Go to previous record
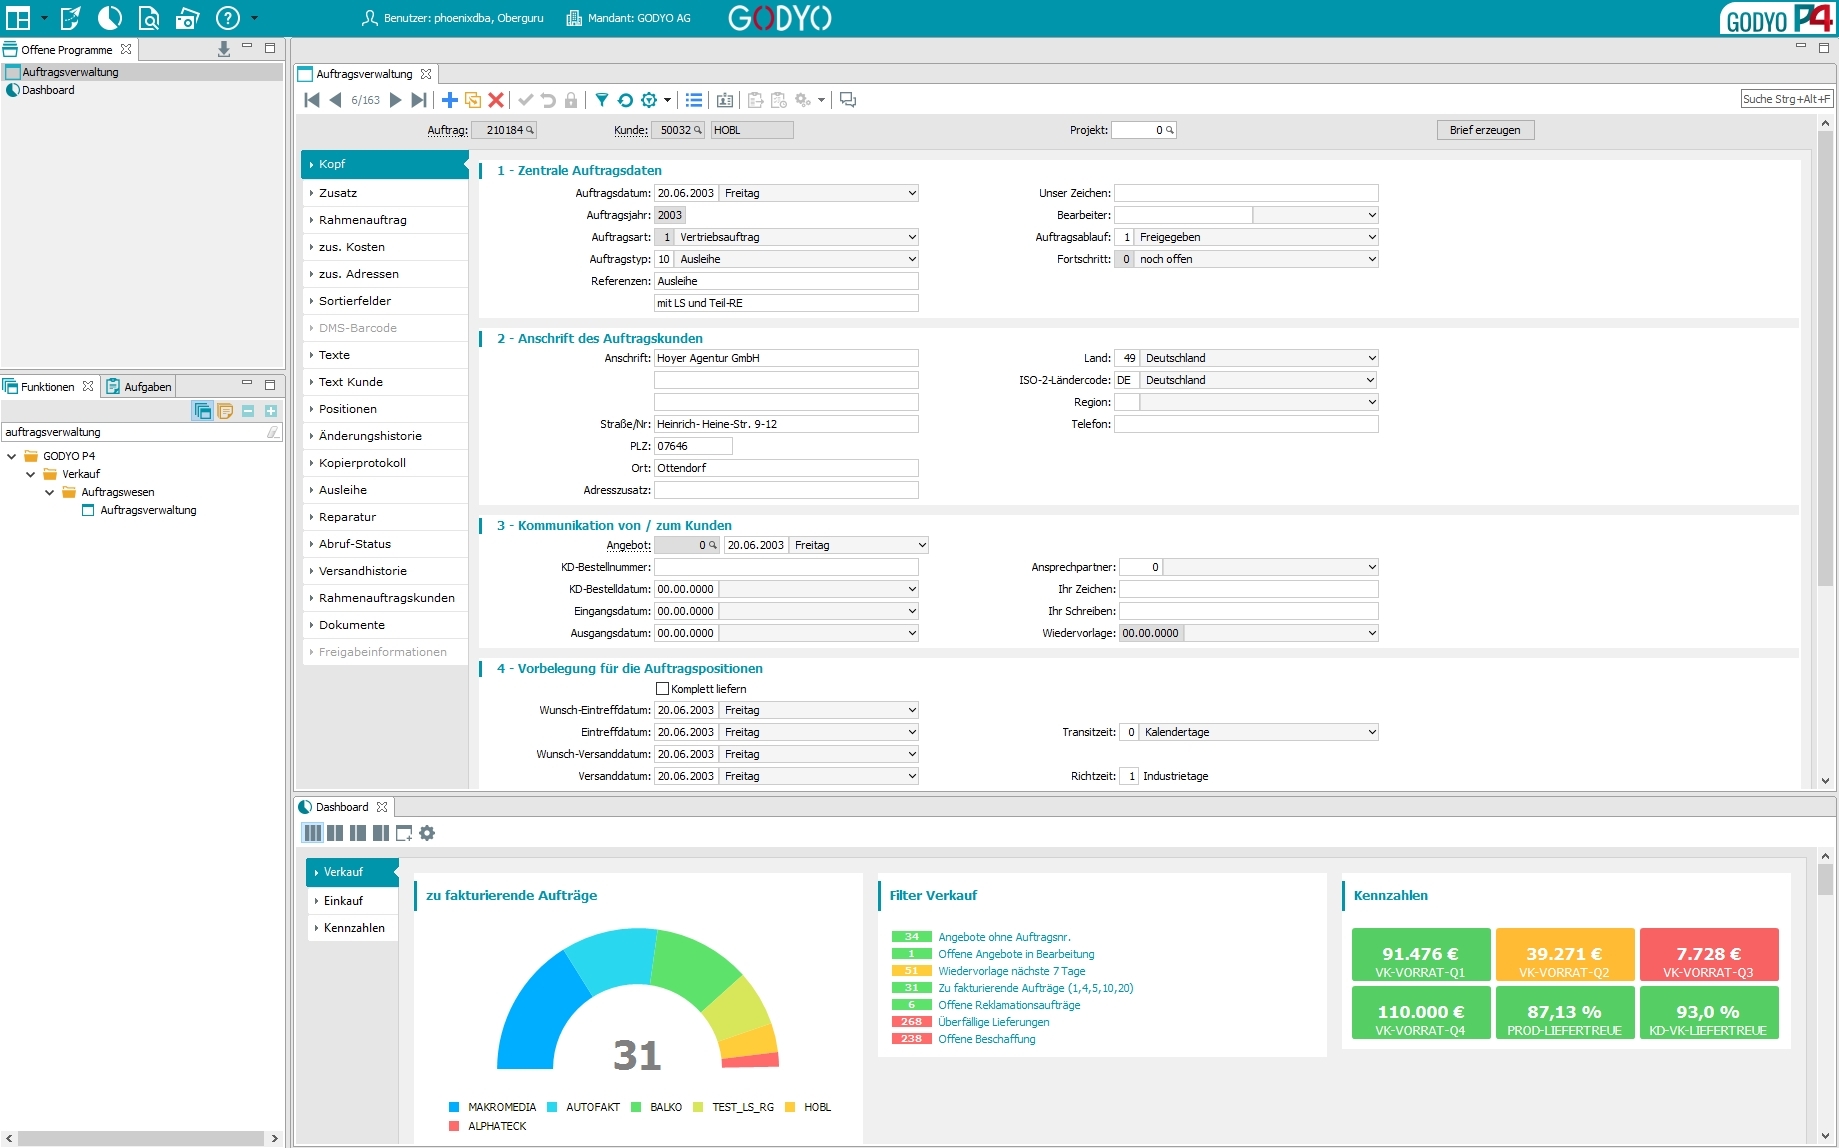Screen dimensions: 1839x1148 pos(335,100)
